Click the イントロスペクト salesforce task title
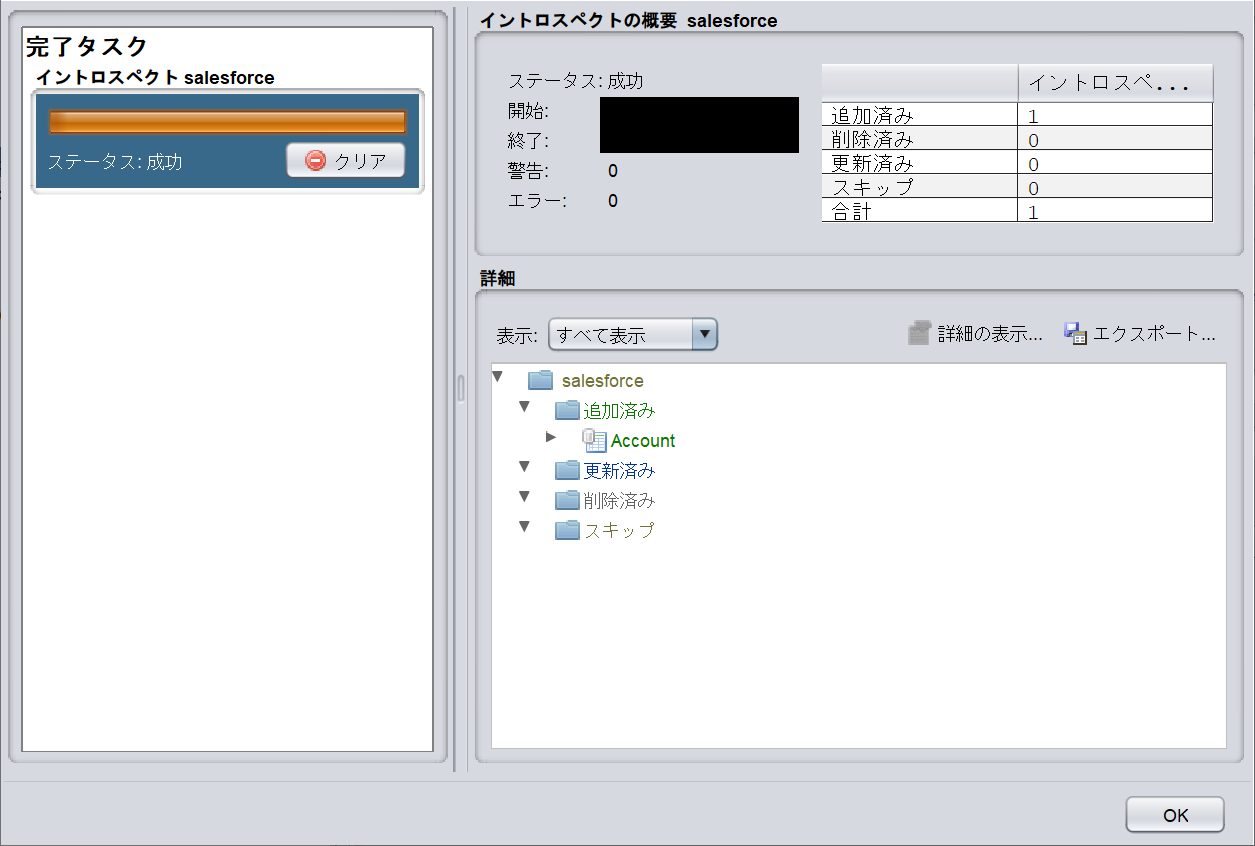The height and width of the screenshot is (846, 1255). point(155,77)
